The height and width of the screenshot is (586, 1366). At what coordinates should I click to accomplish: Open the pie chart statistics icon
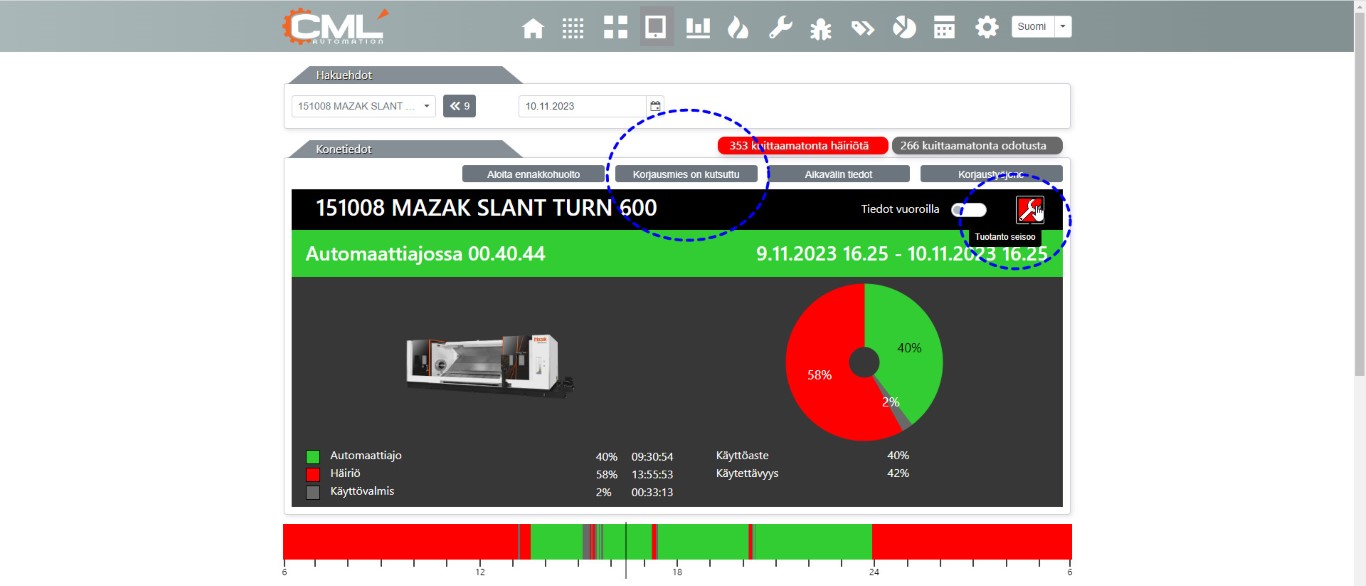(x=904, y=28)
